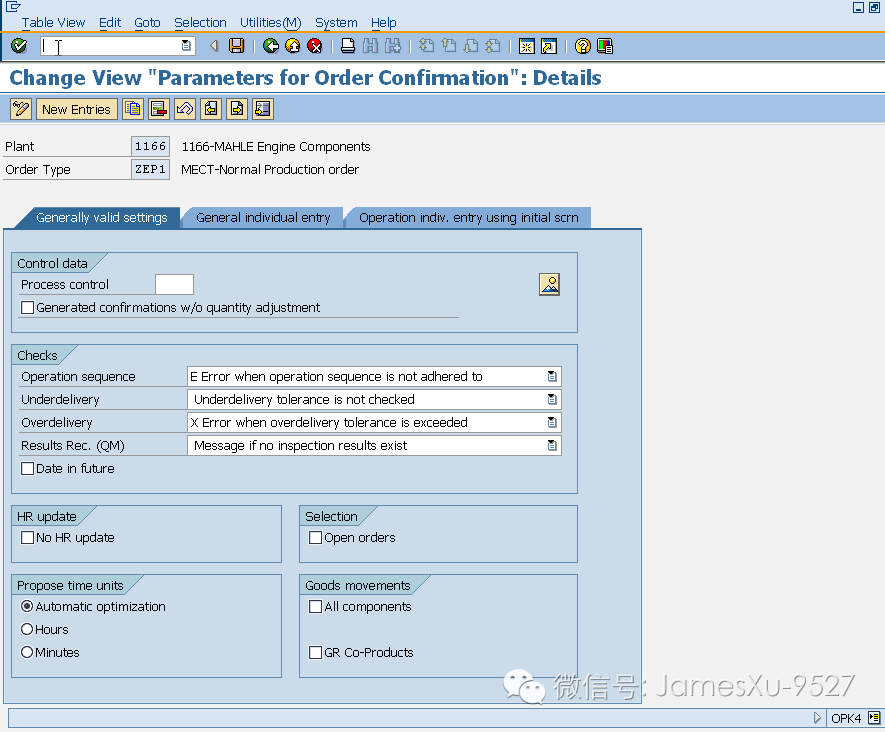Click the Print icon
The width and height of the screenshot is (885, 732).
(348, 46)
